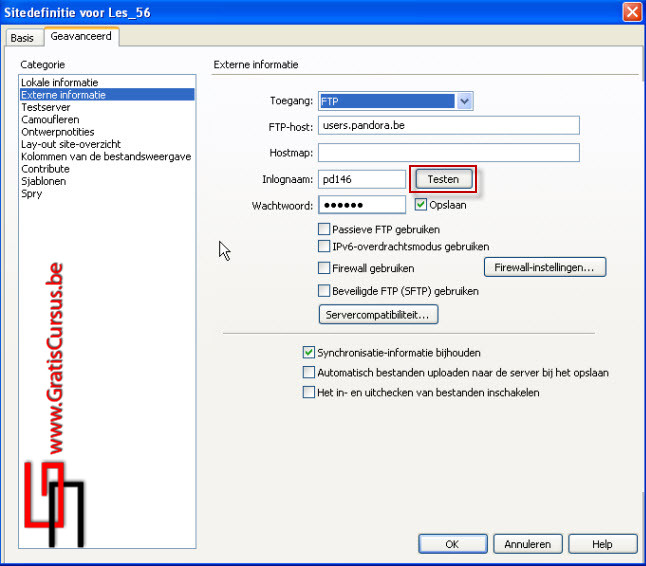Enable automatisch bestanden uploaden bij opslaan

(309, 372)
